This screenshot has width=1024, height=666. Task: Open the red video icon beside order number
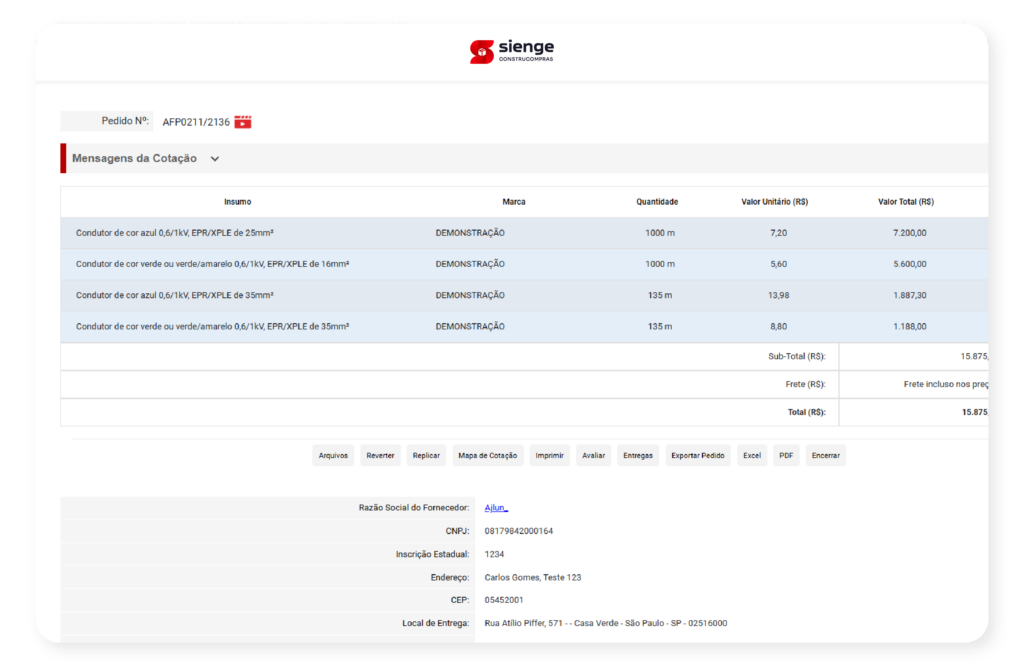[243, 122]
